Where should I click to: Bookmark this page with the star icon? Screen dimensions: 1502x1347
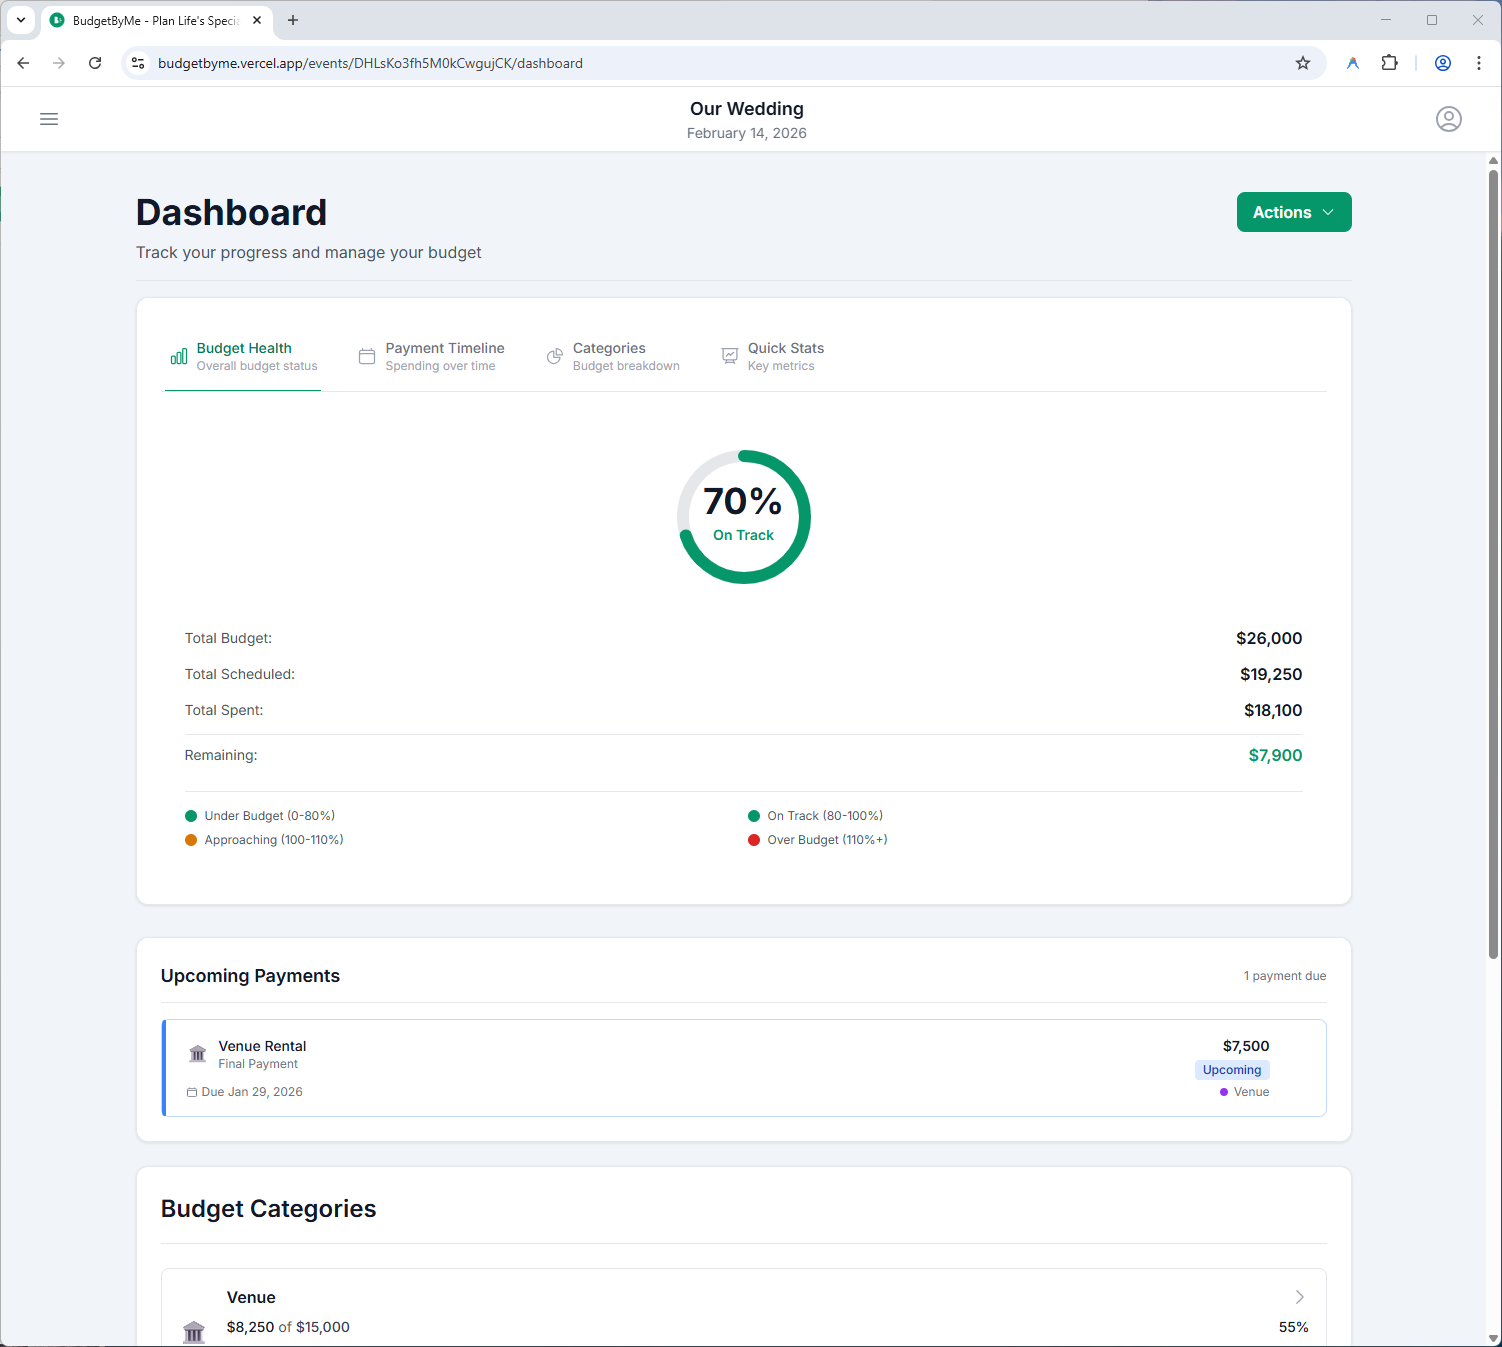(x=1303, y=62)
